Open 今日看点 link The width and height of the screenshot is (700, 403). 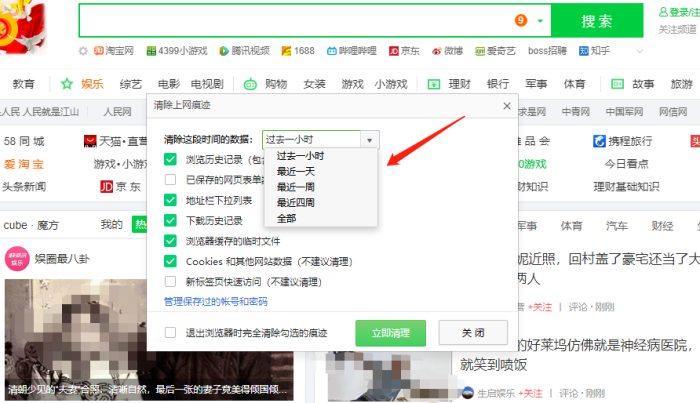(626, 164)
